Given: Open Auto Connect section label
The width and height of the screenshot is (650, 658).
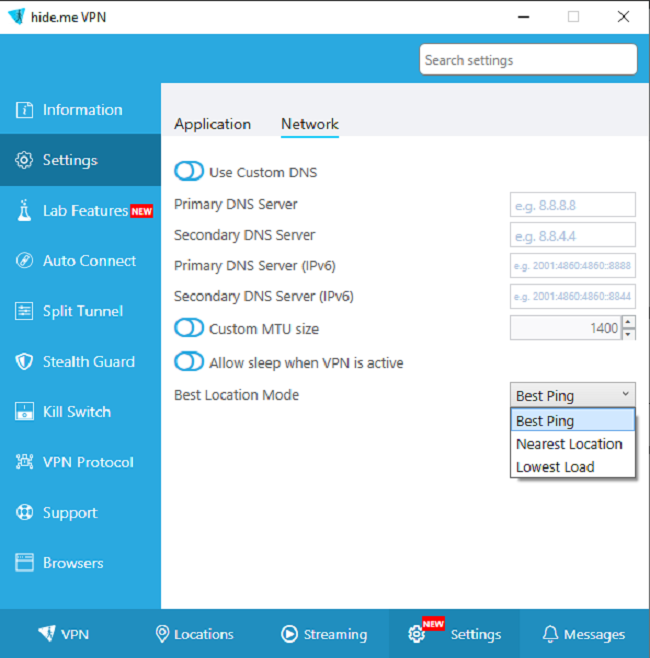Looking at the screenshot, I should [x=89, y=261].
